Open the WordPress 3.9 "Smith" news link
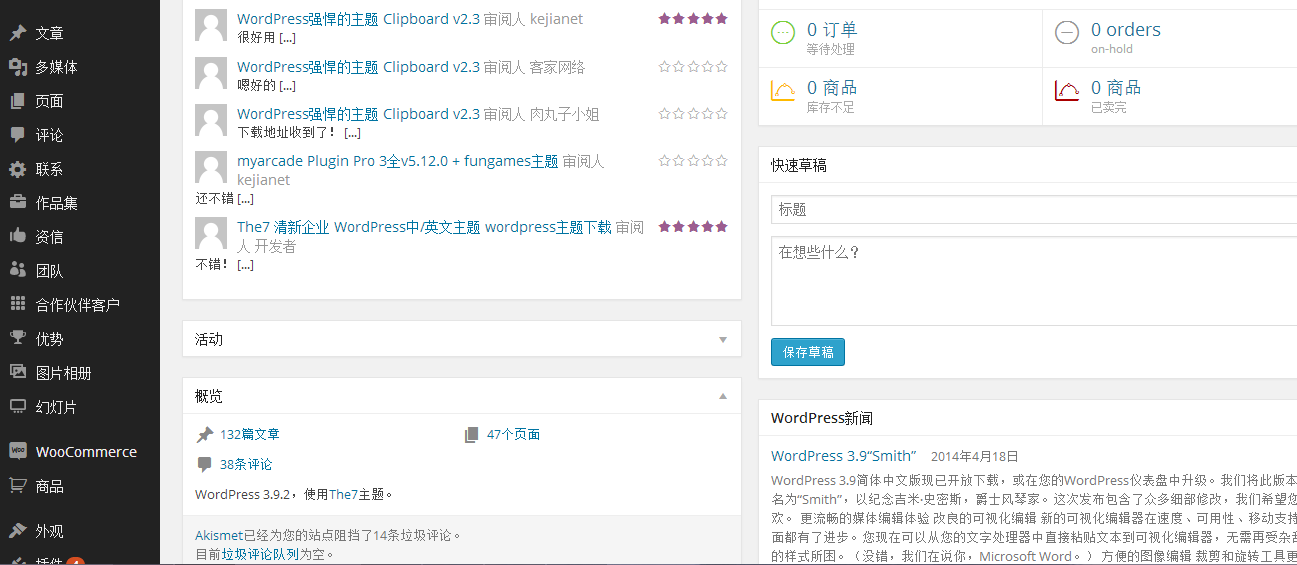 843,456
